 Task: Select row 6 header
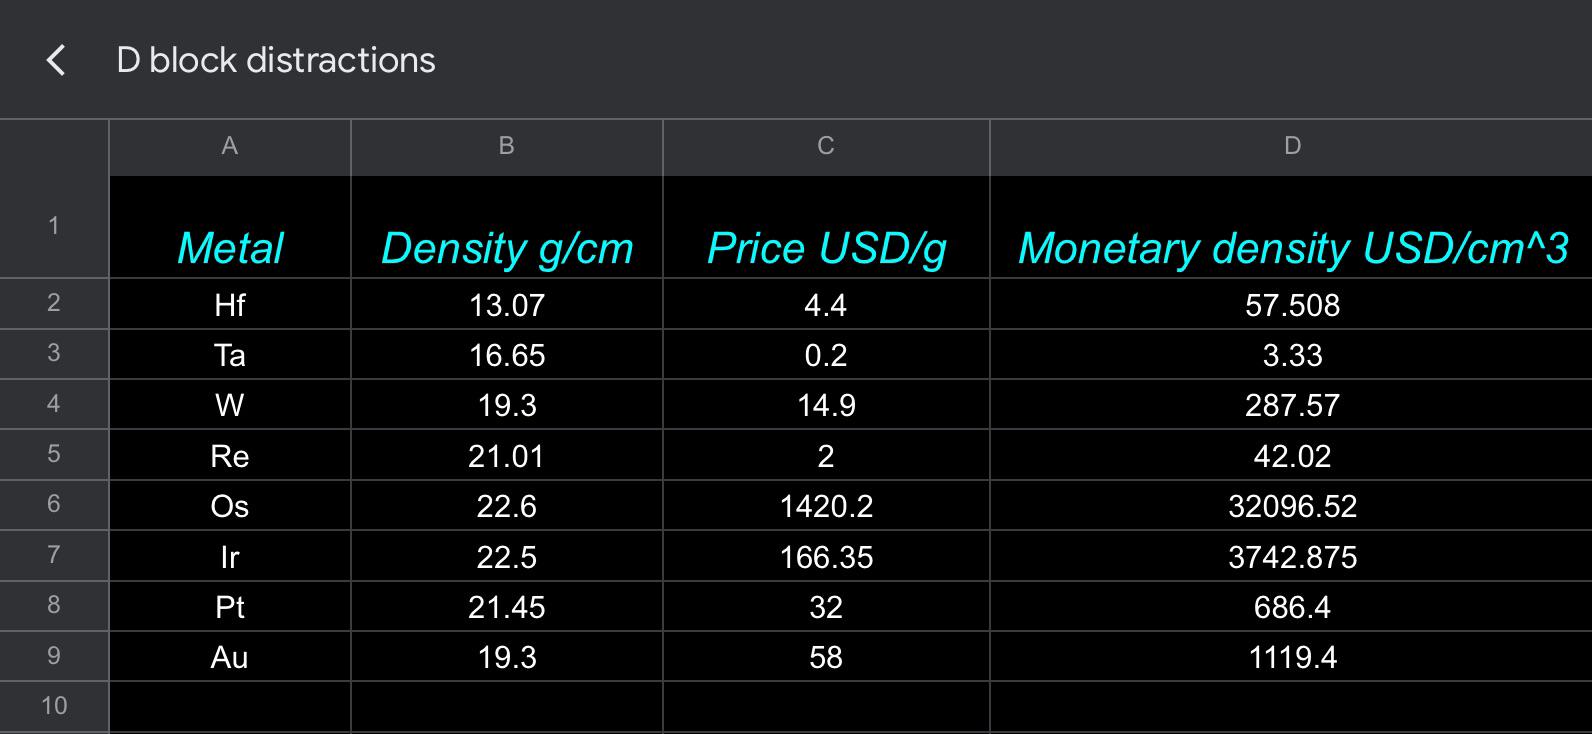point(54,504)
